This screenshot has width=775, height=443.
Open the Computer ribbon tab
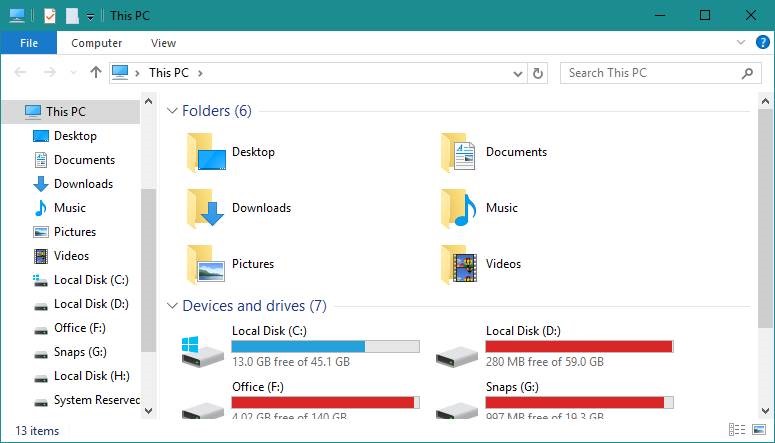point(96,43)
